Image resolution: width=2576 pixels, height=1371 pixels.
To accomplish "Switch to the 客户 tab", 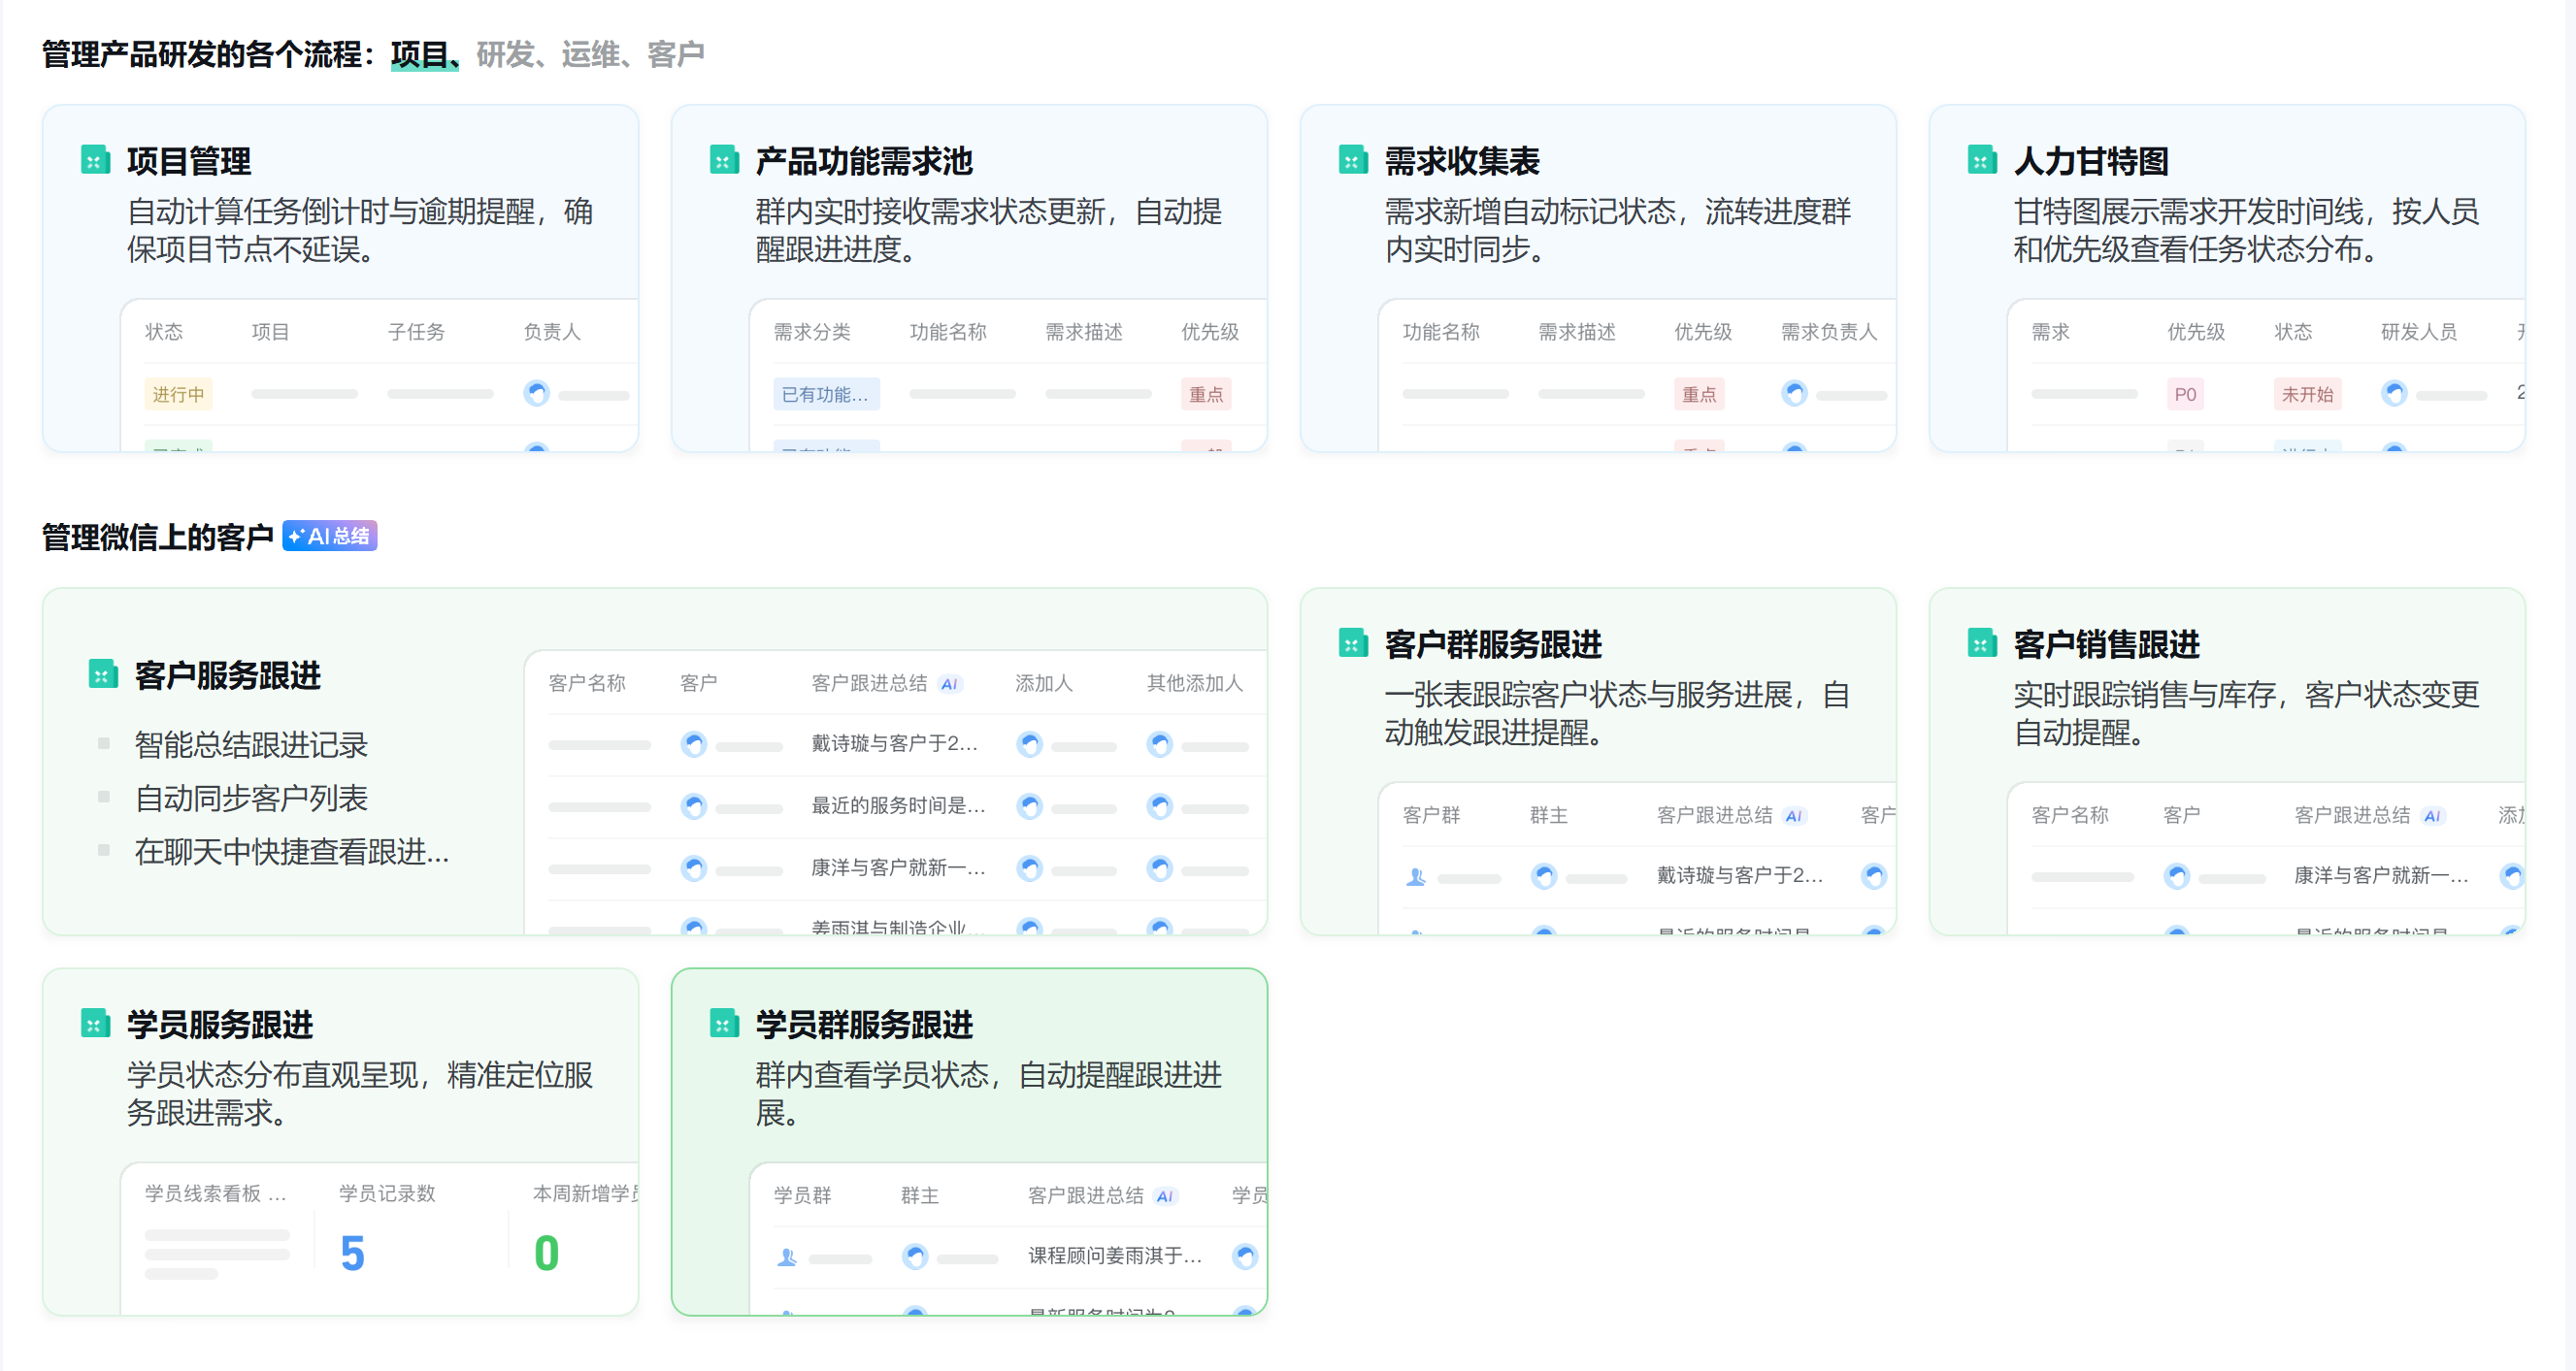I will pos(676,54).
